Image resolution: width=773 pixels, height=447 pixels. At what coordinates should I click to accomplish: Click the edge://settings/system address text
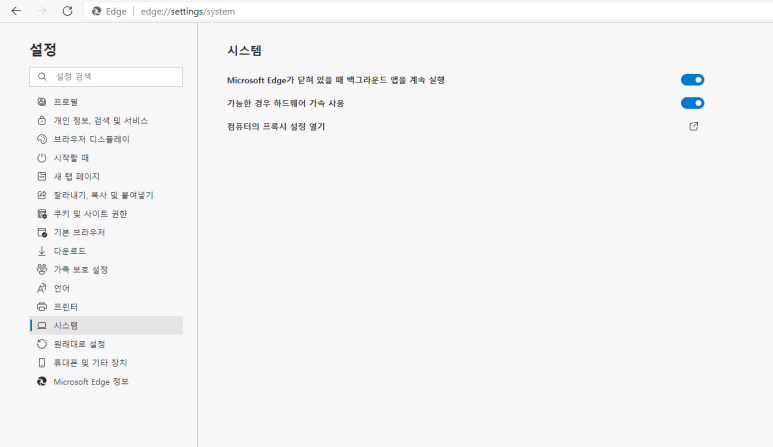tap(188, 11)
